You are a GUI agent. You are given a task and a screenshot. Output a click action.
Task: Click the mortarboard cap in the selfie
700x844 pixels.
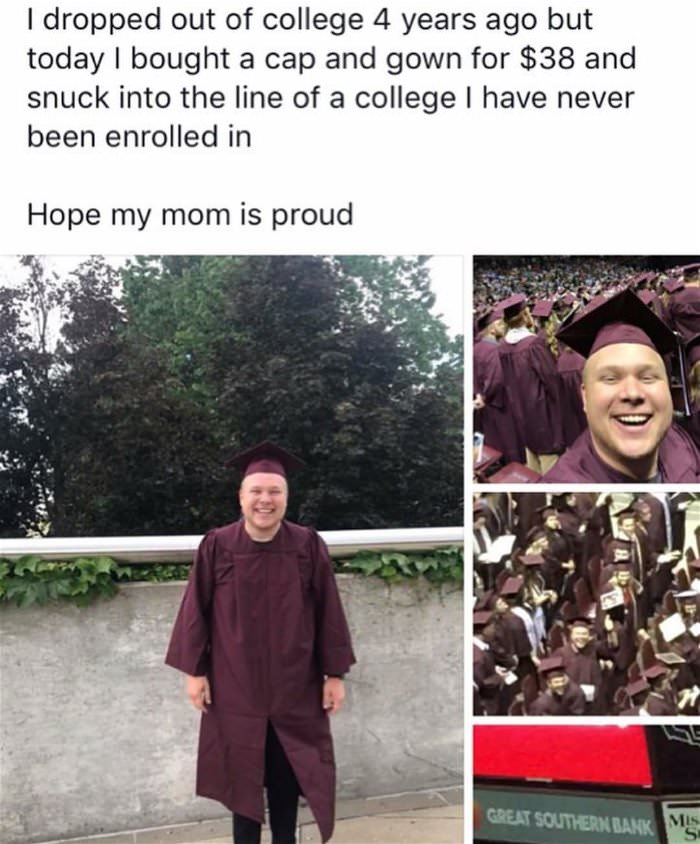(615, 323)
